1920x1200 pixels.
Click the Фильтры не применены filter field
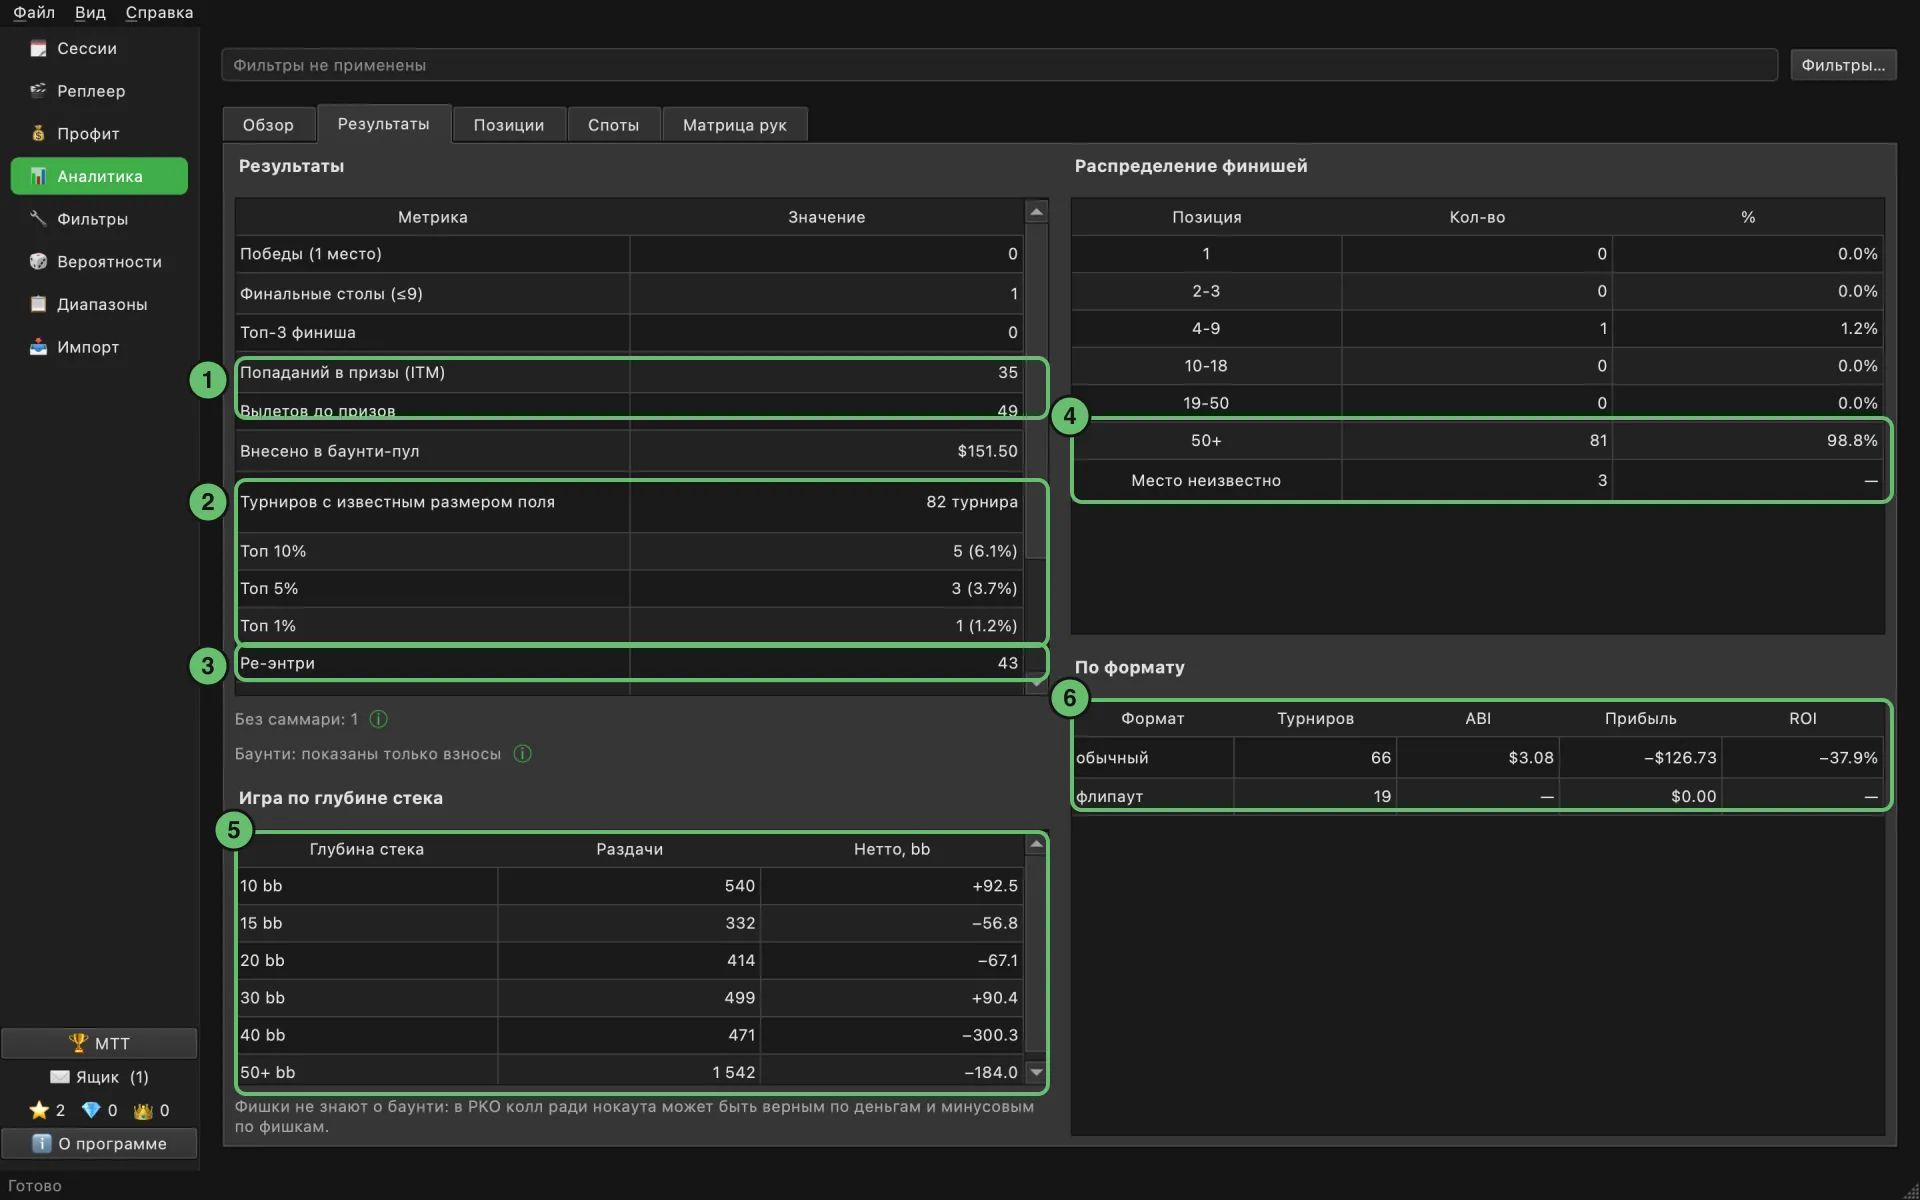click(x=999, y=65)
